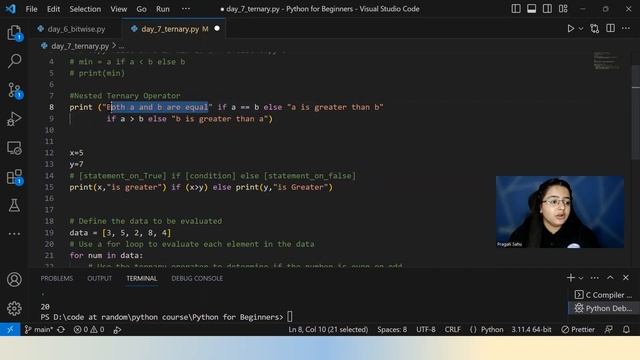Open the Run menu
This screenshot has width=640, height=360.
tap(163, 9)
